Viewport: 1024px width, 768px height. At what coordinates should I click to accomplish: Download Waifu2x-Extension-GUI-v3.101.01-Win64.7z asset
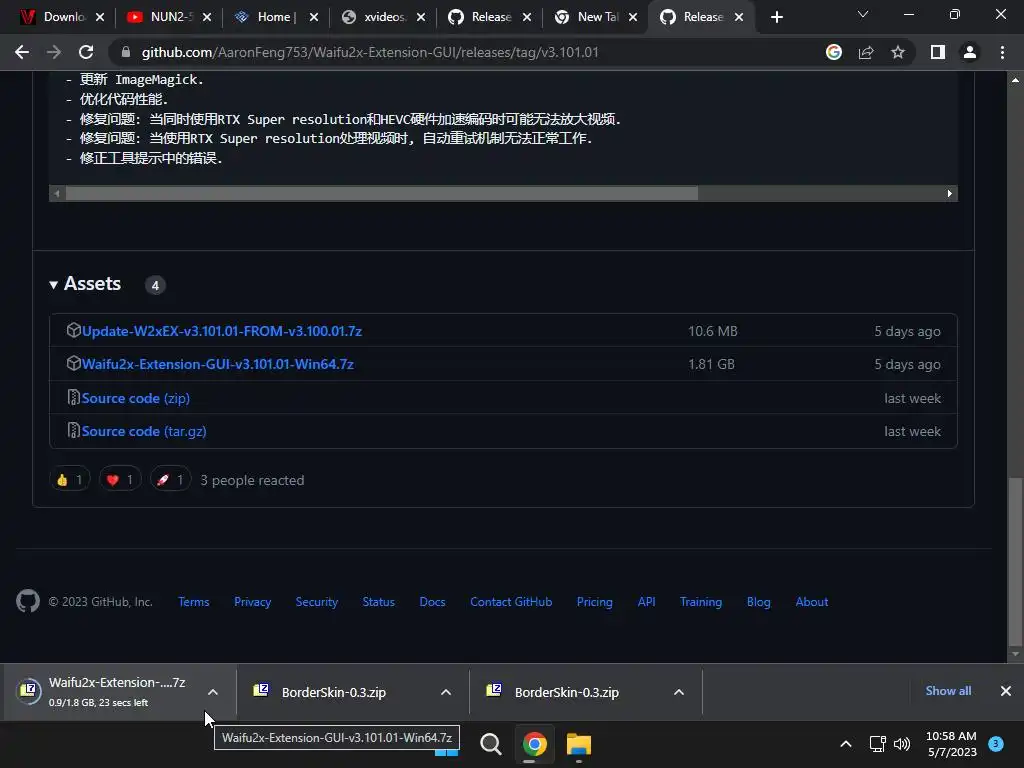[x=217, y=364]
